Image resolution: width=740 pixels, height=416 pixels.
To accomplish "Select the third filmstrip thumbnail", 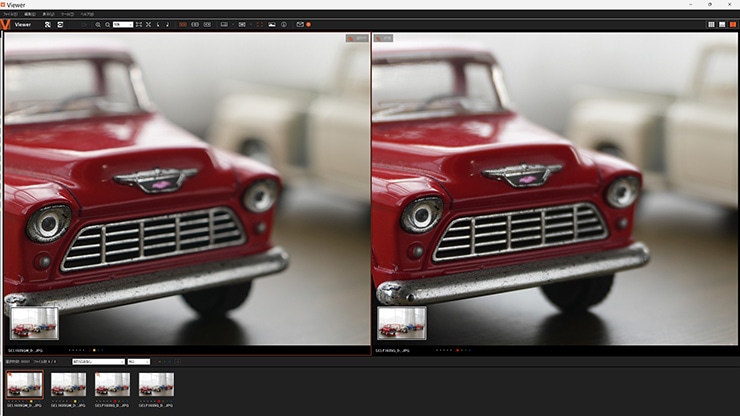I will point(112,384).
